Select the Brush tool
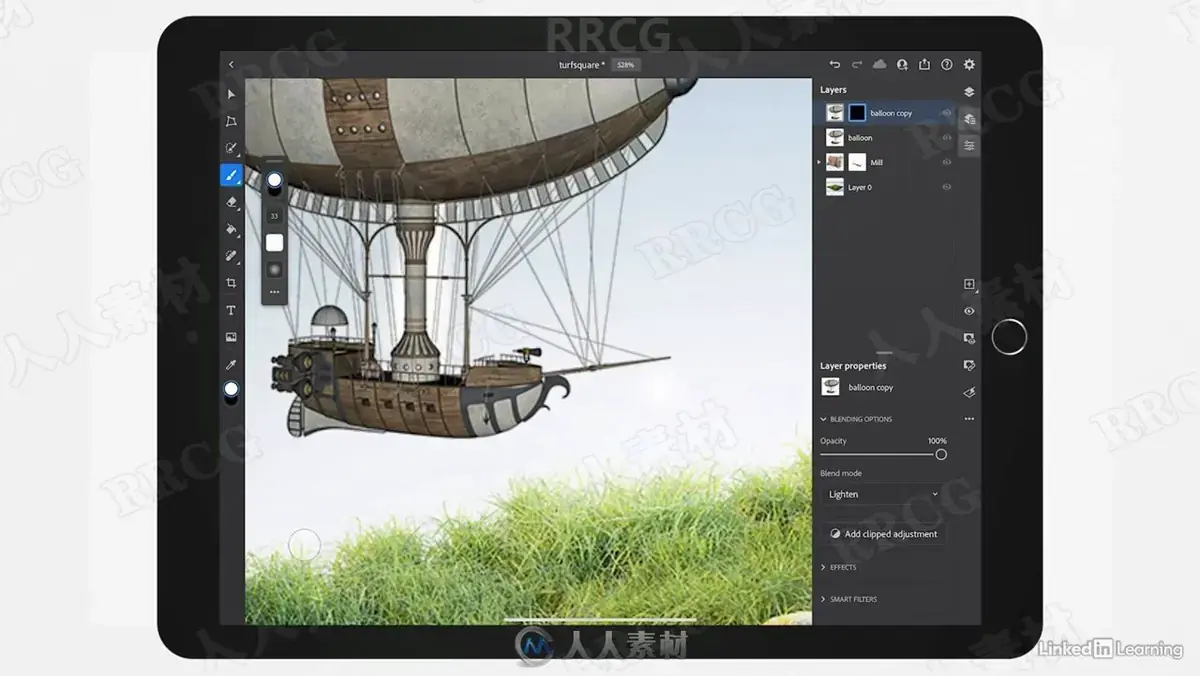This screenshot has width=1200, height=676. coord(231,175)
